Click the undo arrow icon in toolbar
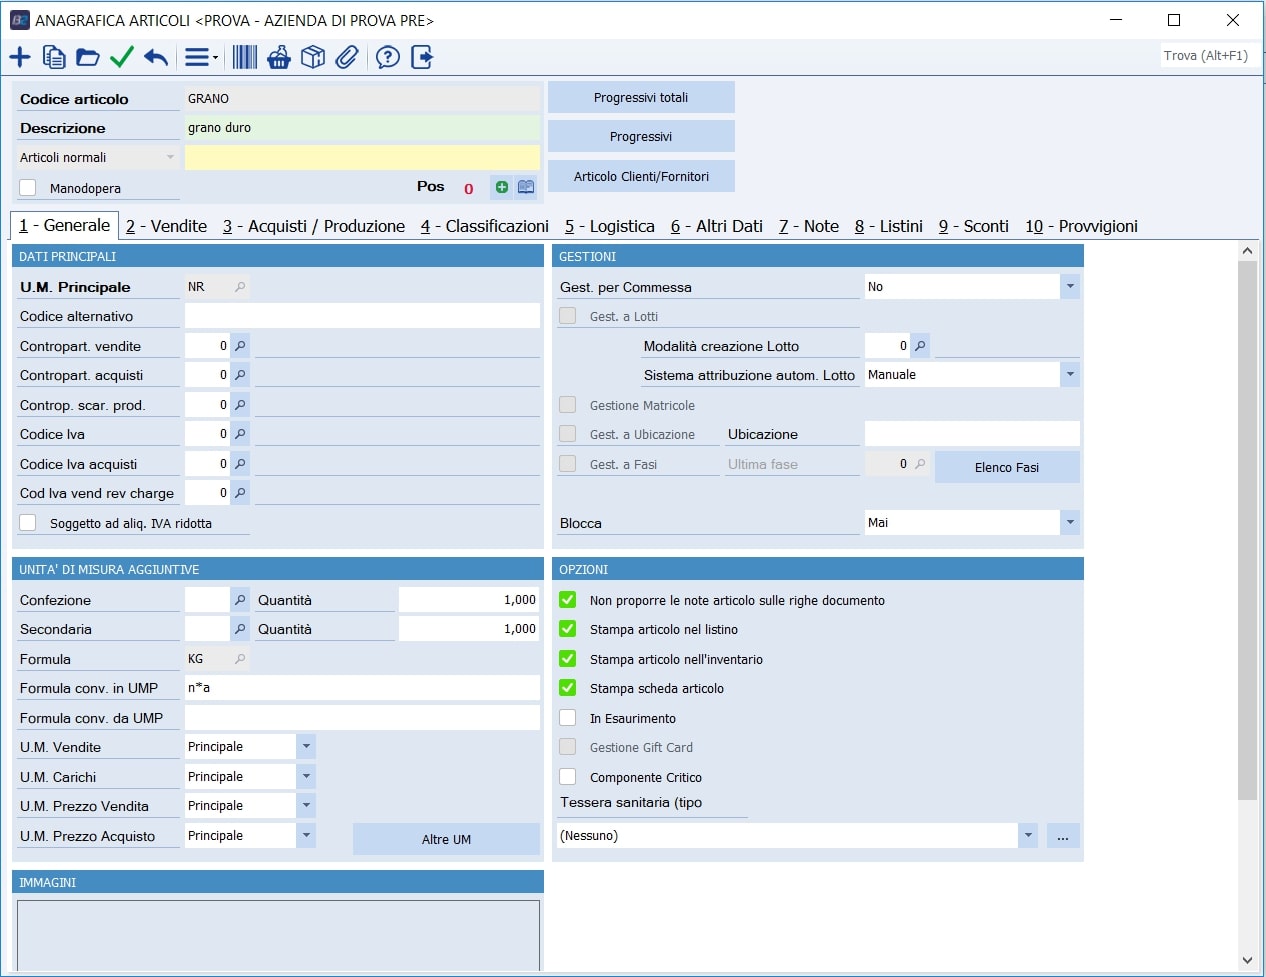1266x977 pixels. pos(156,57)
